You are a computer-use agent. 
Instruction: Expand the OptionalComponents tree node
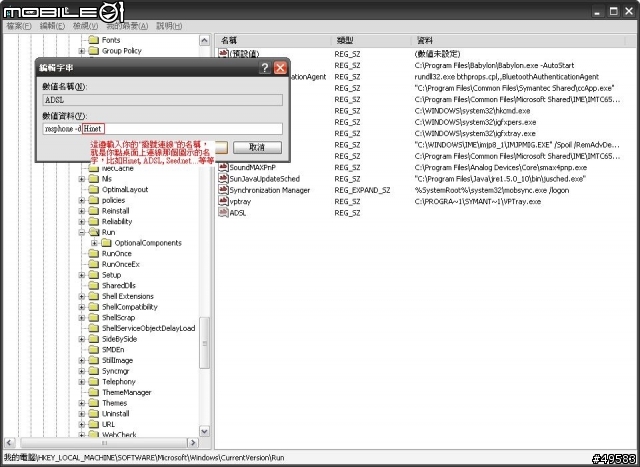[94, 243]
